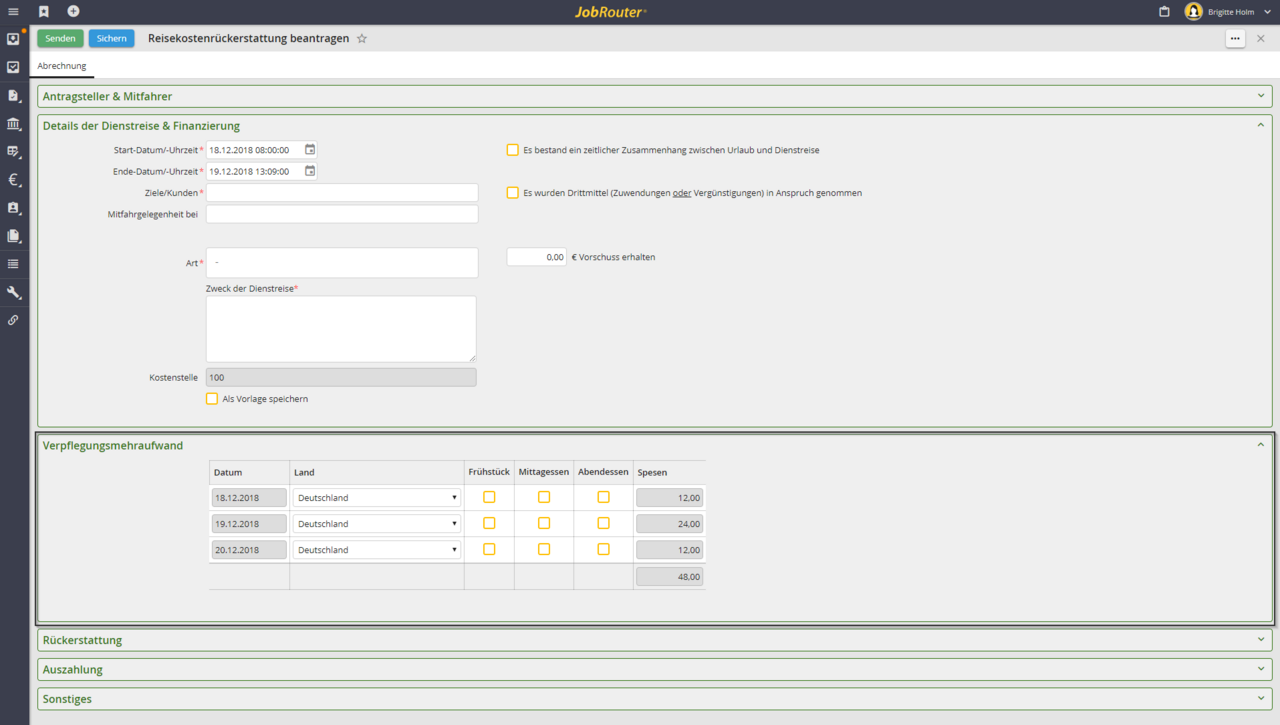Collapse the Details der Dienstreise & Finanzierung section
1280x725 pixels.
coord(1261,126)
